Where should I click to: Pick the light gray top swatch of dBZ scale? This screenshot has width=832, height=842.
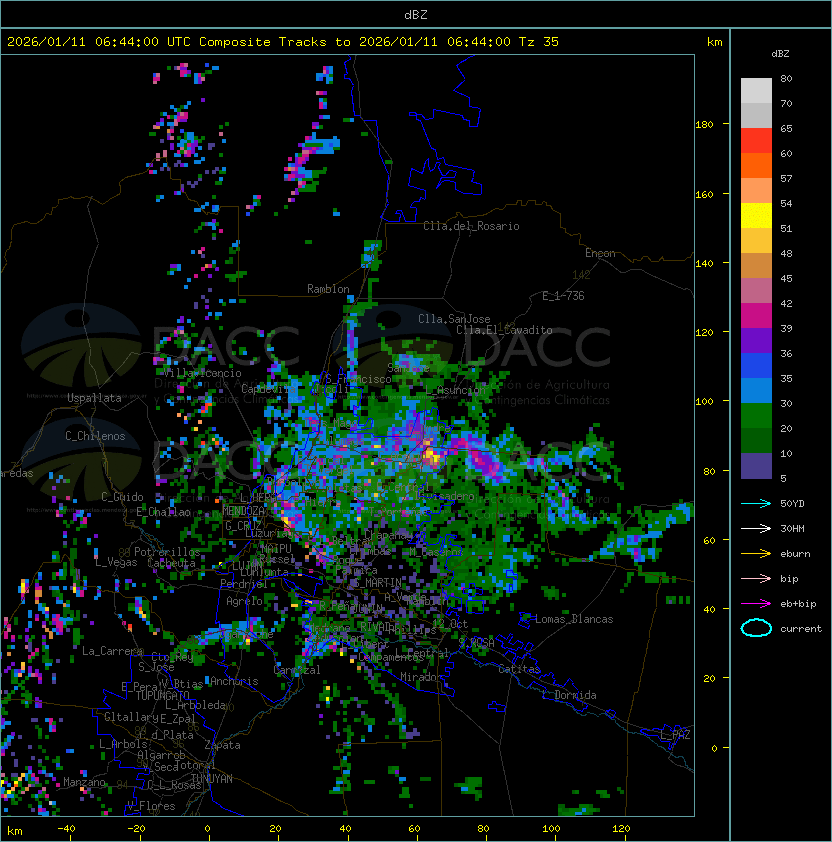coord(756,90)
